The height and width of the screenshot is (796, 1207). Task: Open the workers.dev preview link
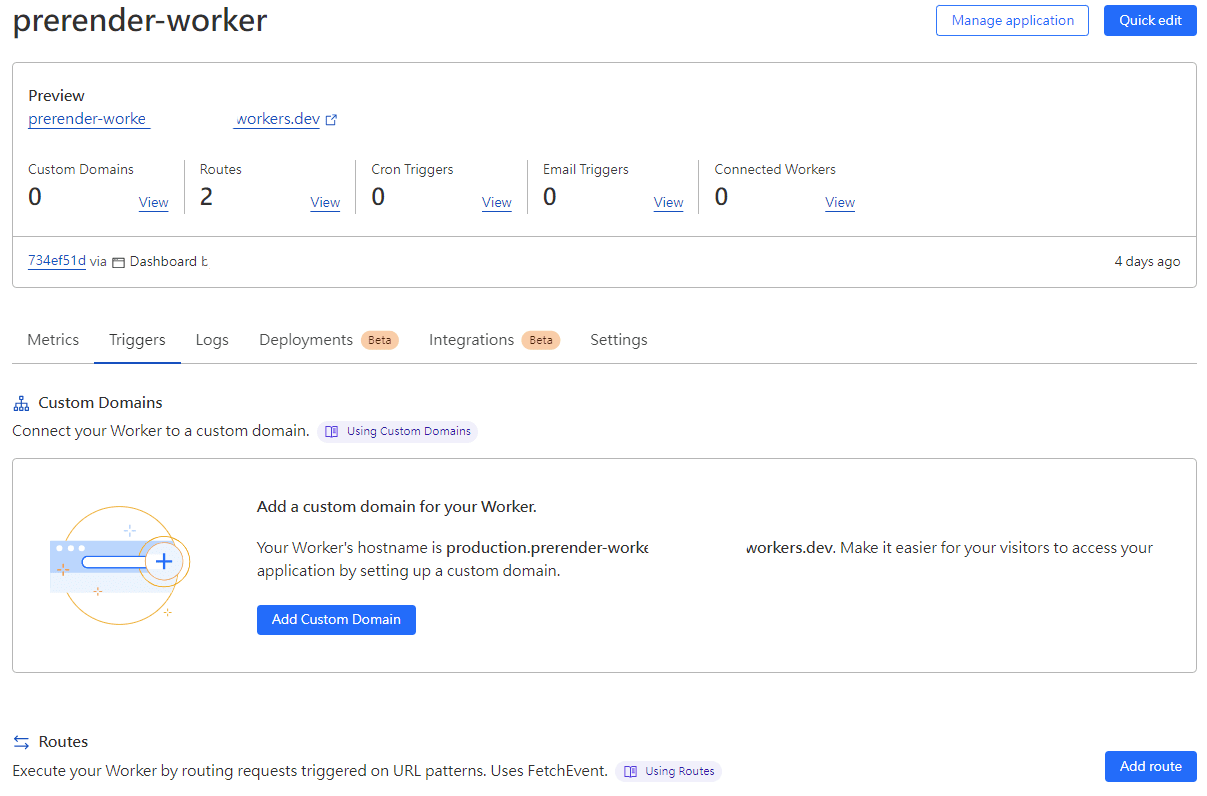(277, 119)
